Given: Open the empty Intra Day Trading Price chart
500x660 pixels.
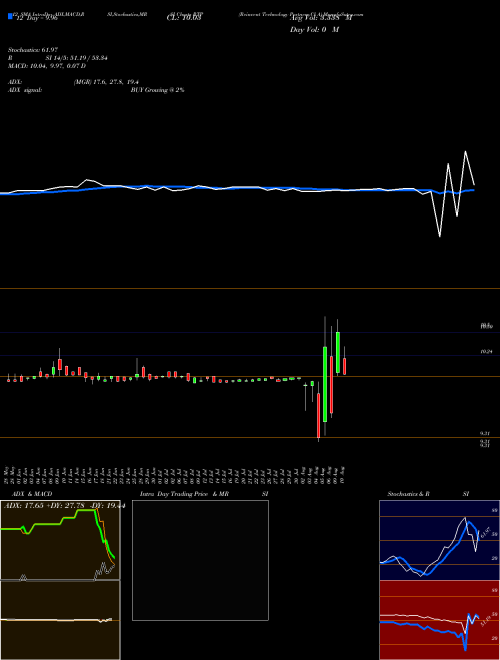Looking at the screenshot, I should (200, 560).
